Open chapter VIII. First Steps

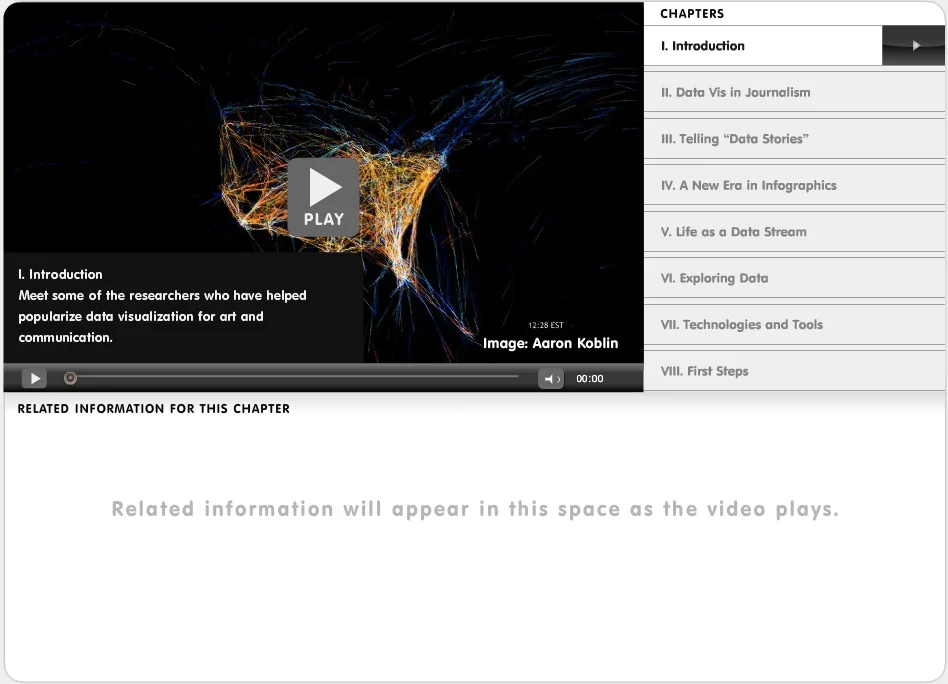[794, 371]
